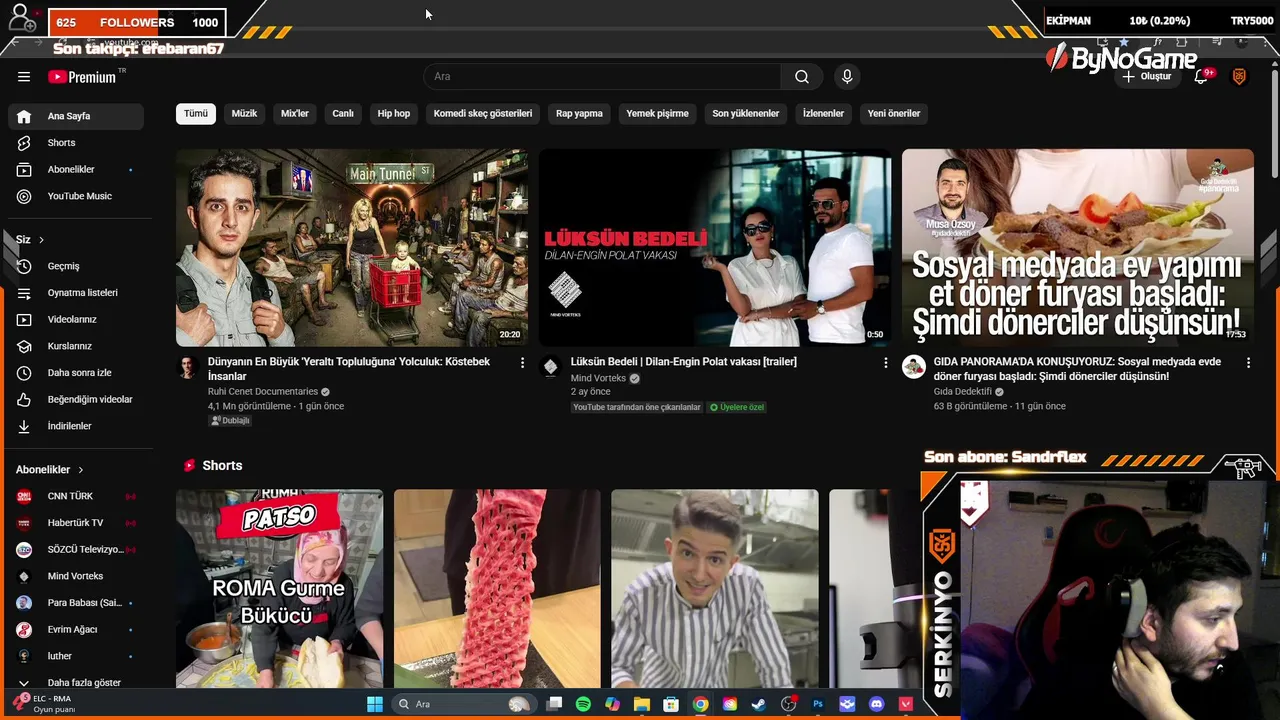Viewport: 1280px width, 720px height.
Task: Open Steam from the taskbar
Action: pos(759,704)
